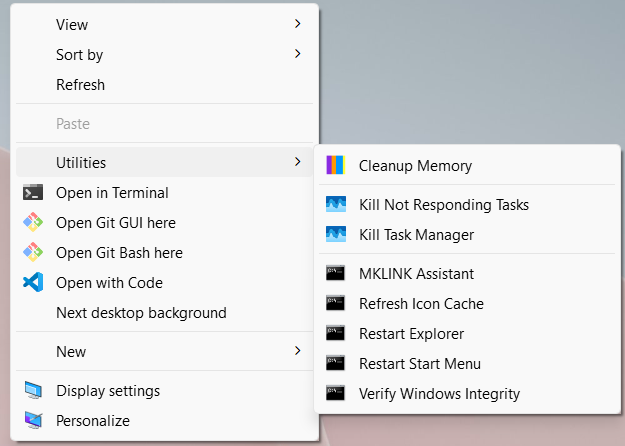Expand the View submenu arrow

point(297,24)
